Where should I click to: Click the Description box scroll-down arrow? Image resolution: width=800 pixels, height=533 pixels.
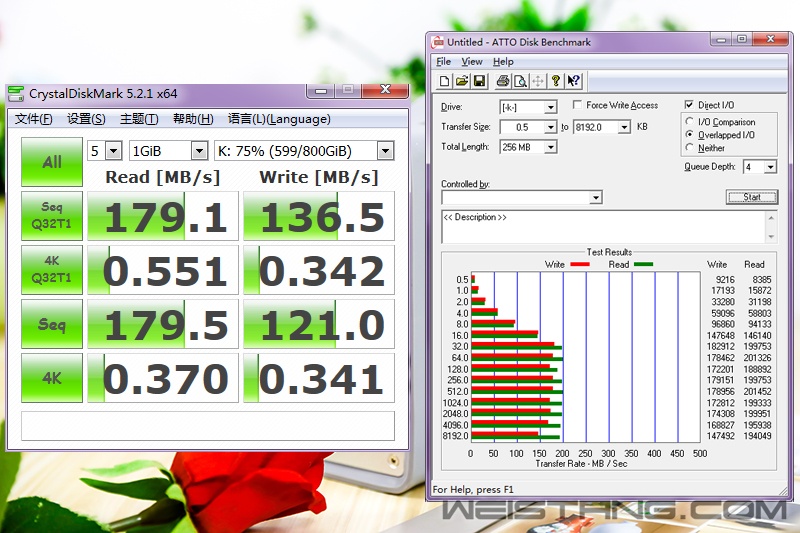point(771,237)
